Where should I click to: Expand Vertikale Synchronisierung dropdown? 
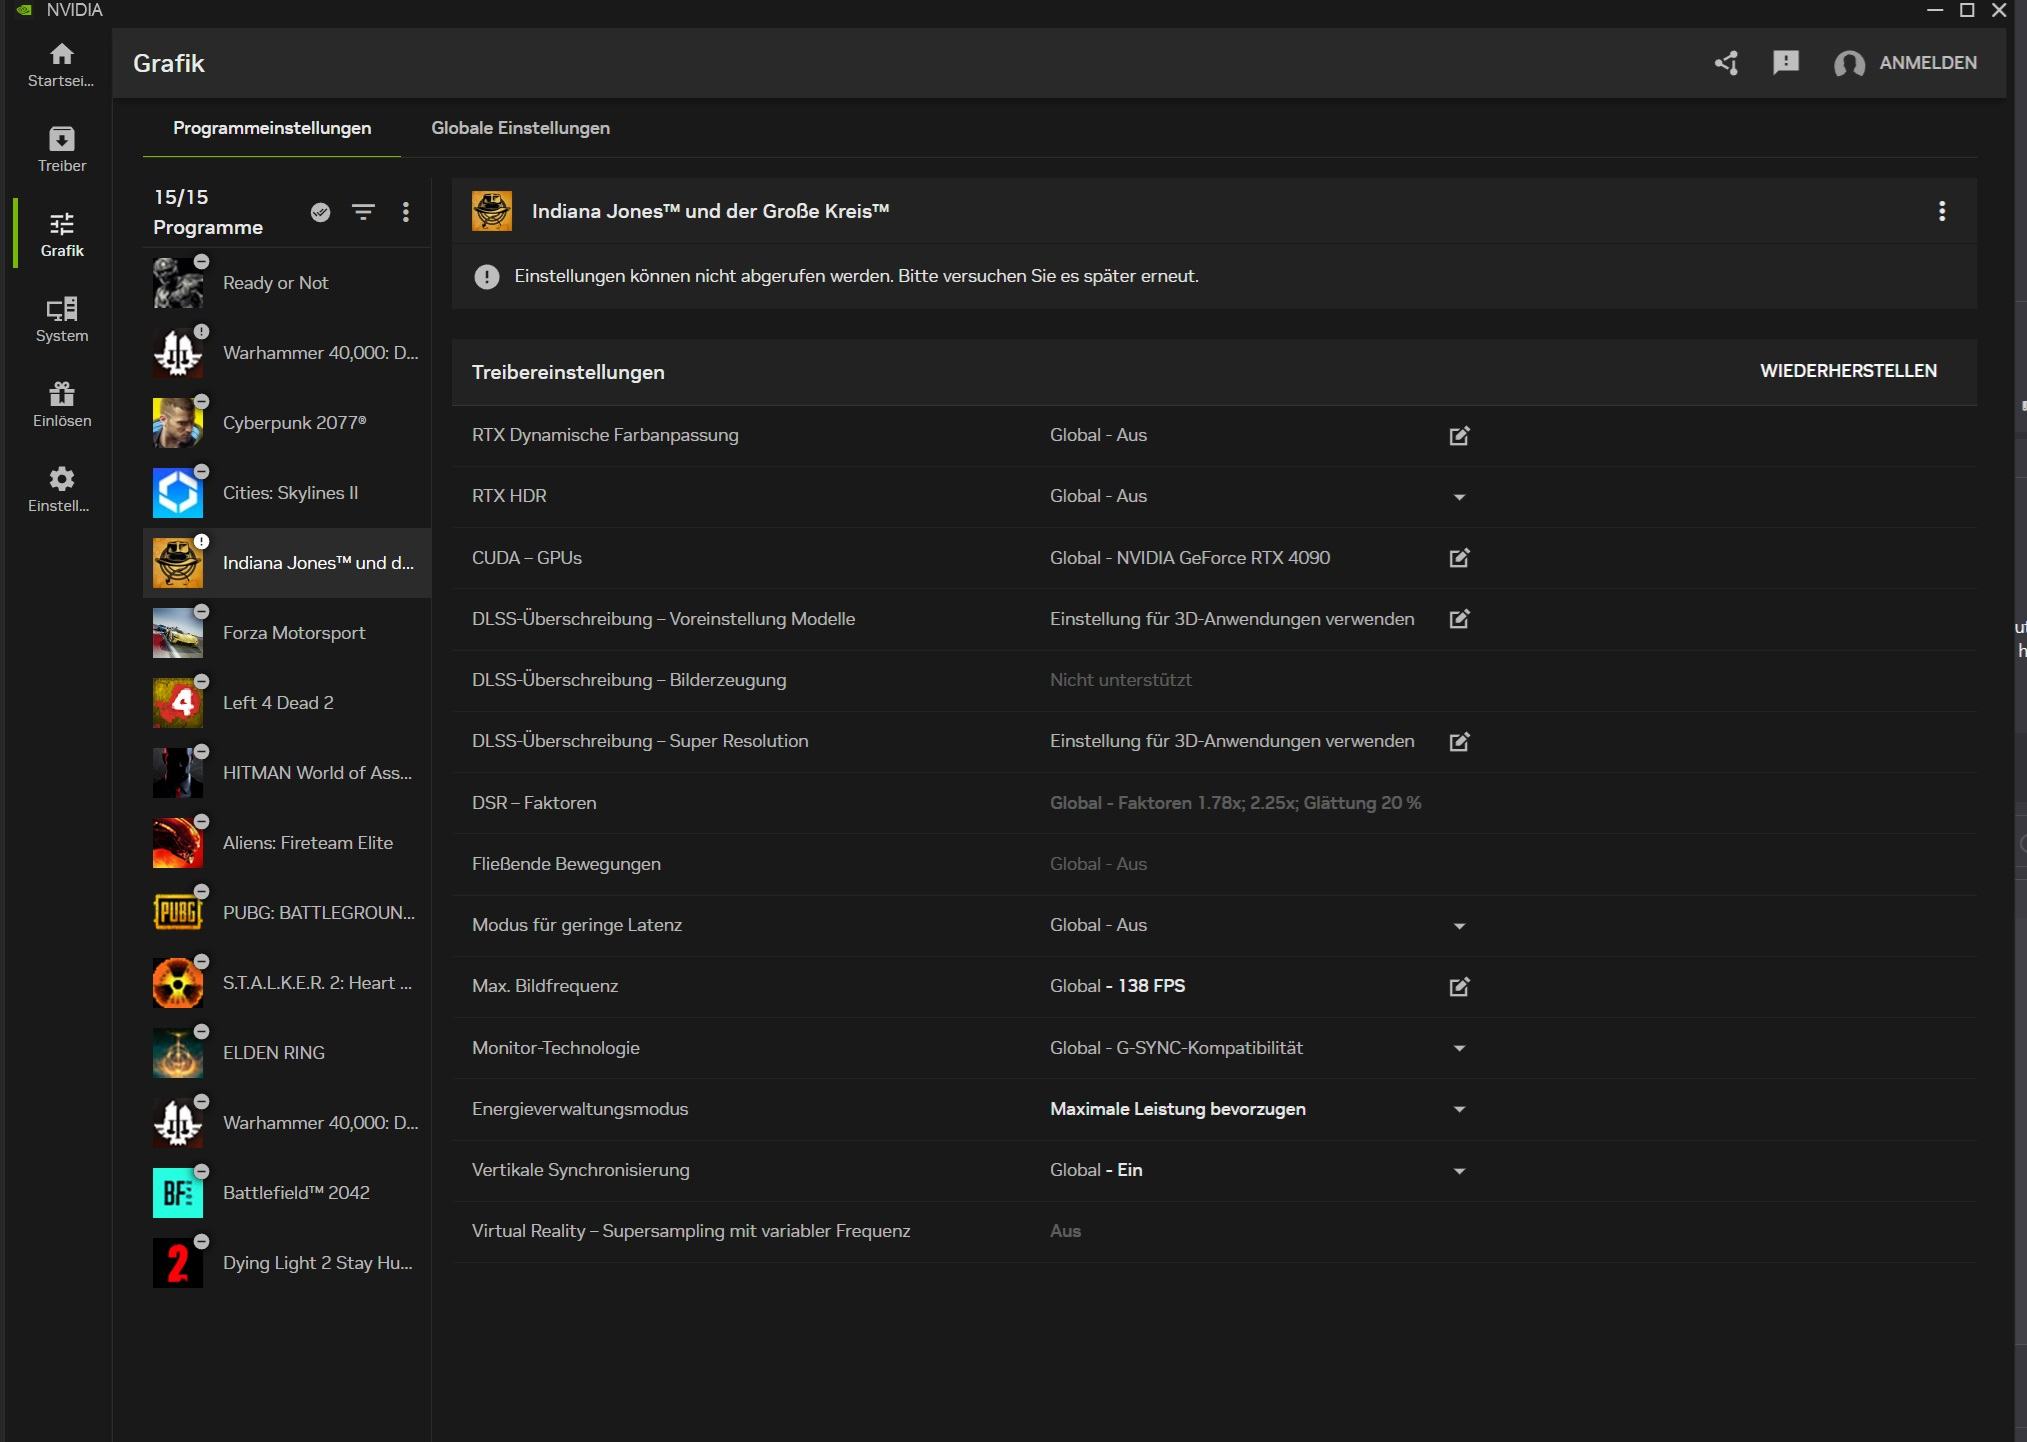coord(1459,1171)
